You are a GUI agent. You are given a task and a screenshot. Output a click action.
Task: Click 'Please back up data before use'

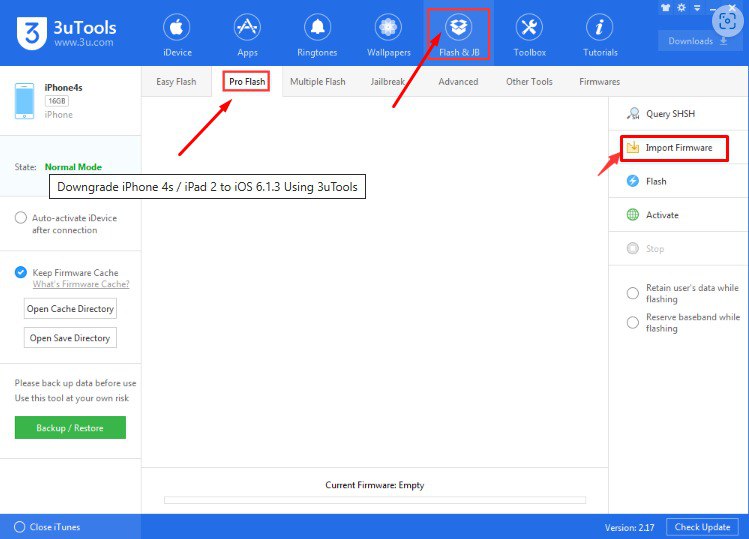click(75, 383)
